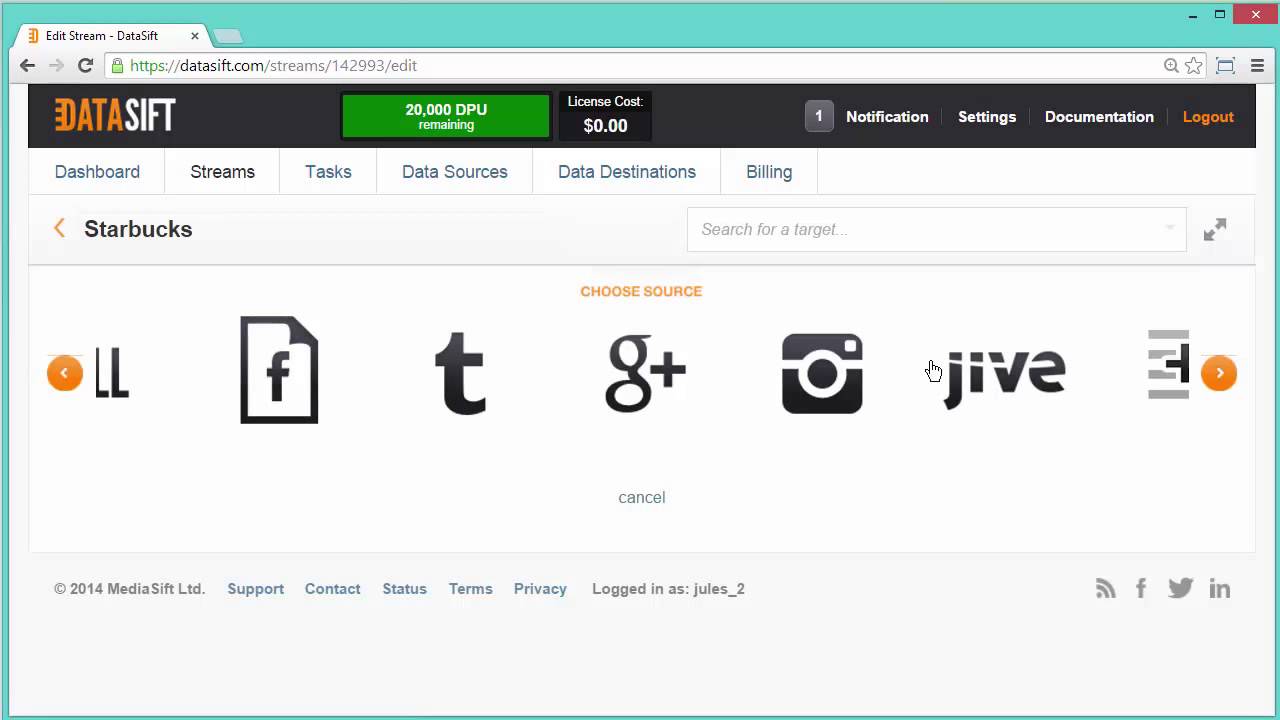
Task: Go back in browser history
Action: click(x=28, y=65)
